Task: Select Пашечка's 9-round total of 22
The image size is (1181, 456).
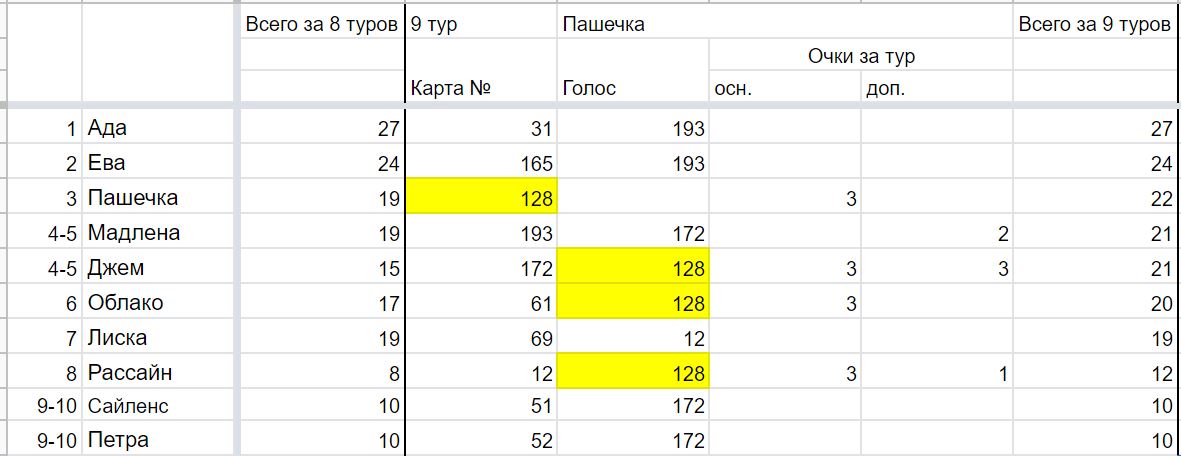Action: pos(1096,198)
